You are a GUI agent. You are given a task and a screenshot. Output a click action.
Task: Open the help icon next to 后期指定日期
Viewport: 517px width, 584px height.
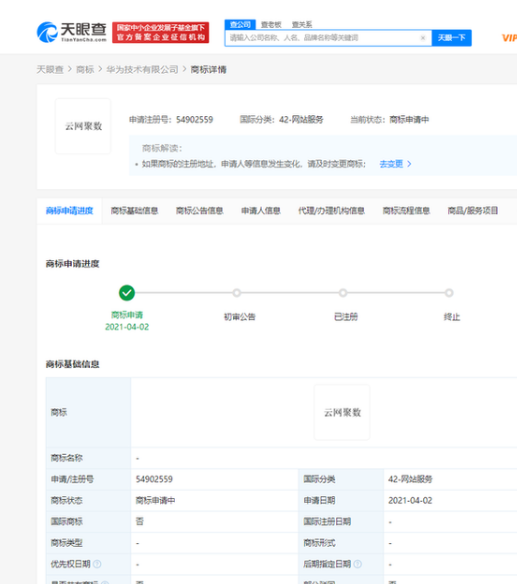(358, 564)
